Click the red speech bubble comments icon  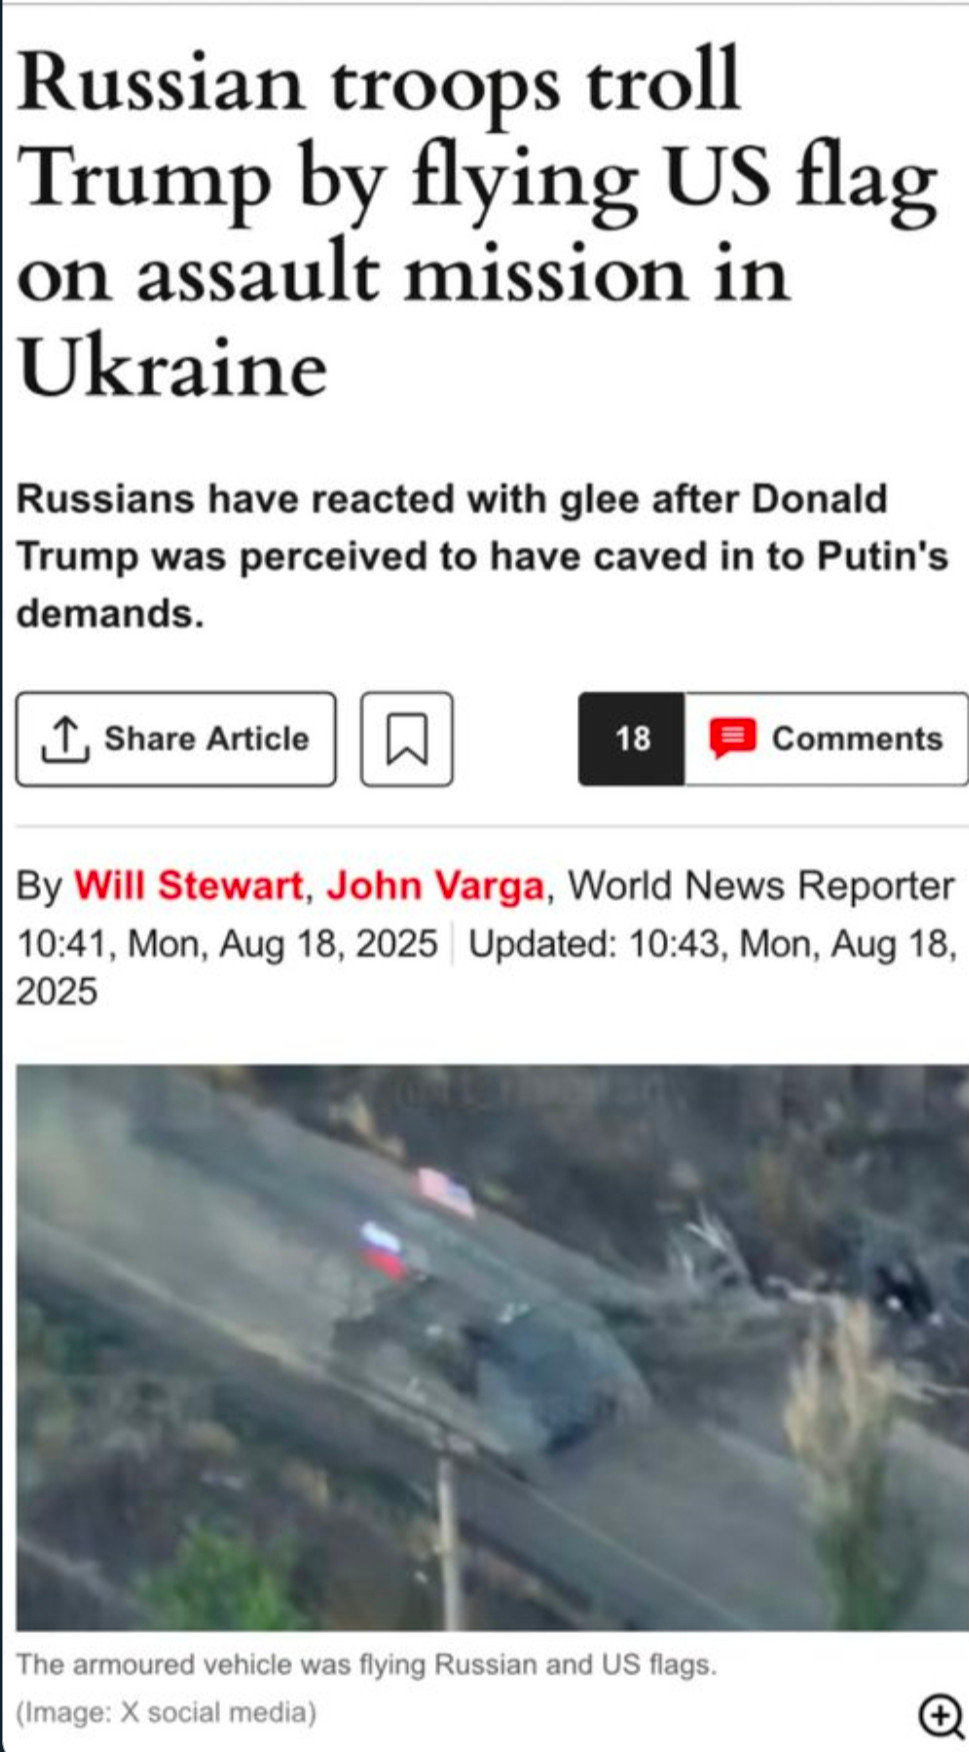click(x=732, y=738)
